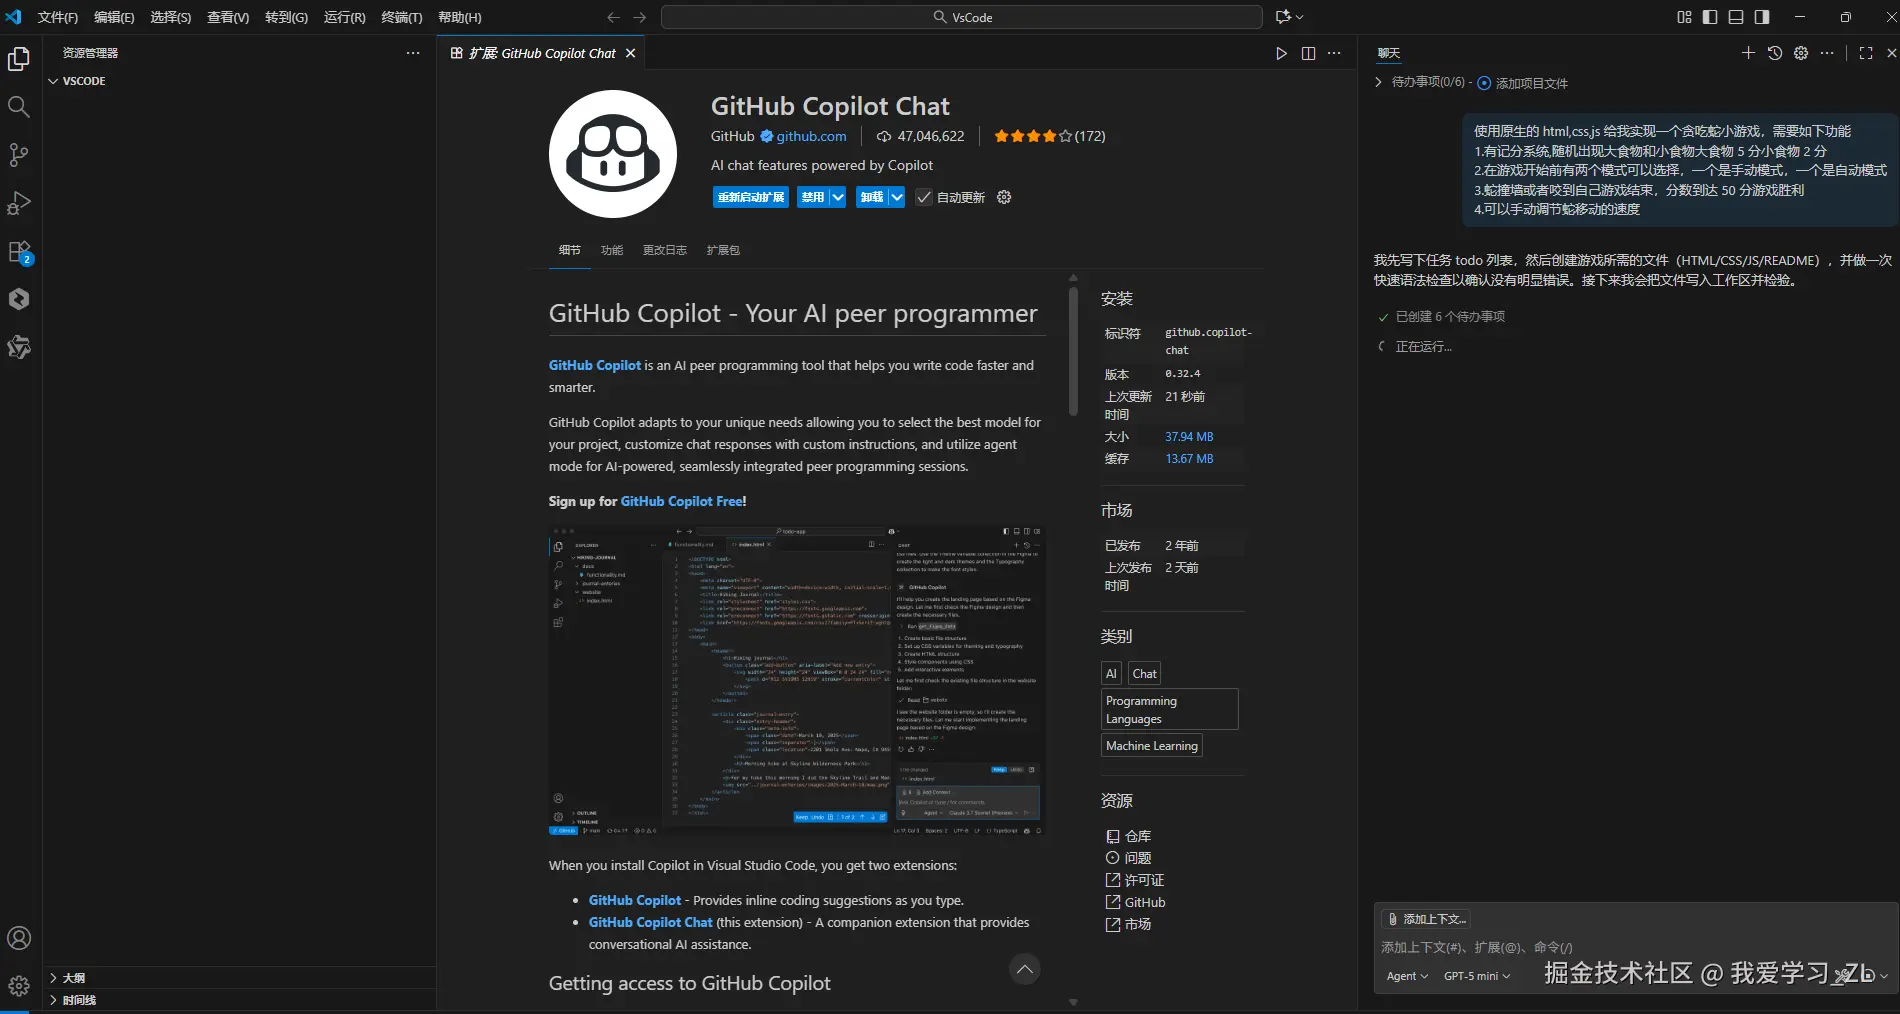The height and width of the screenshot is (1014, 1900).
Task: Open the Agent mode dropdown
Action: point(1407,976)
